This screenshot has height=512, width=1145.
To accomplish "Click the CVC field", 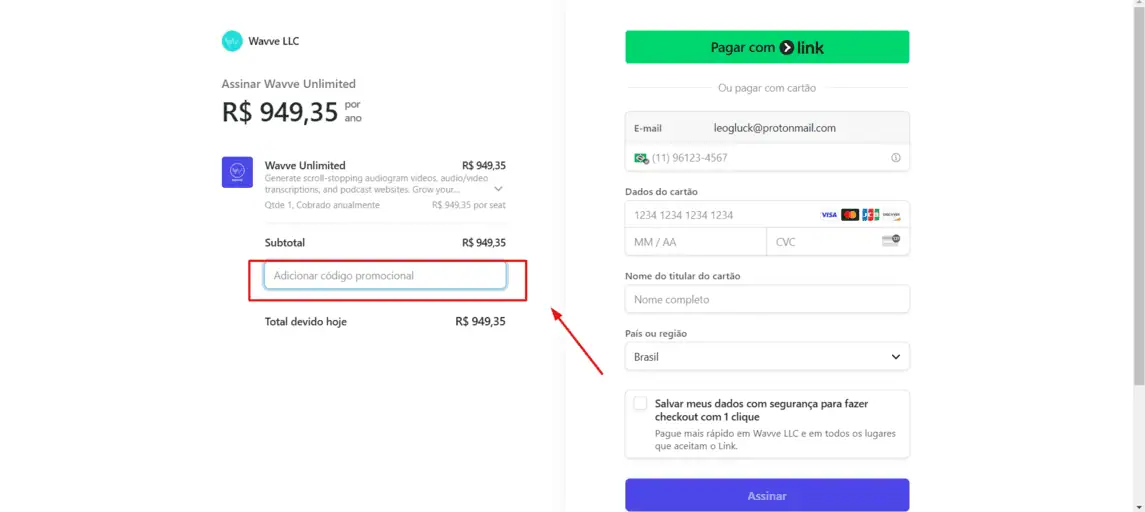I will pos(838,242).
